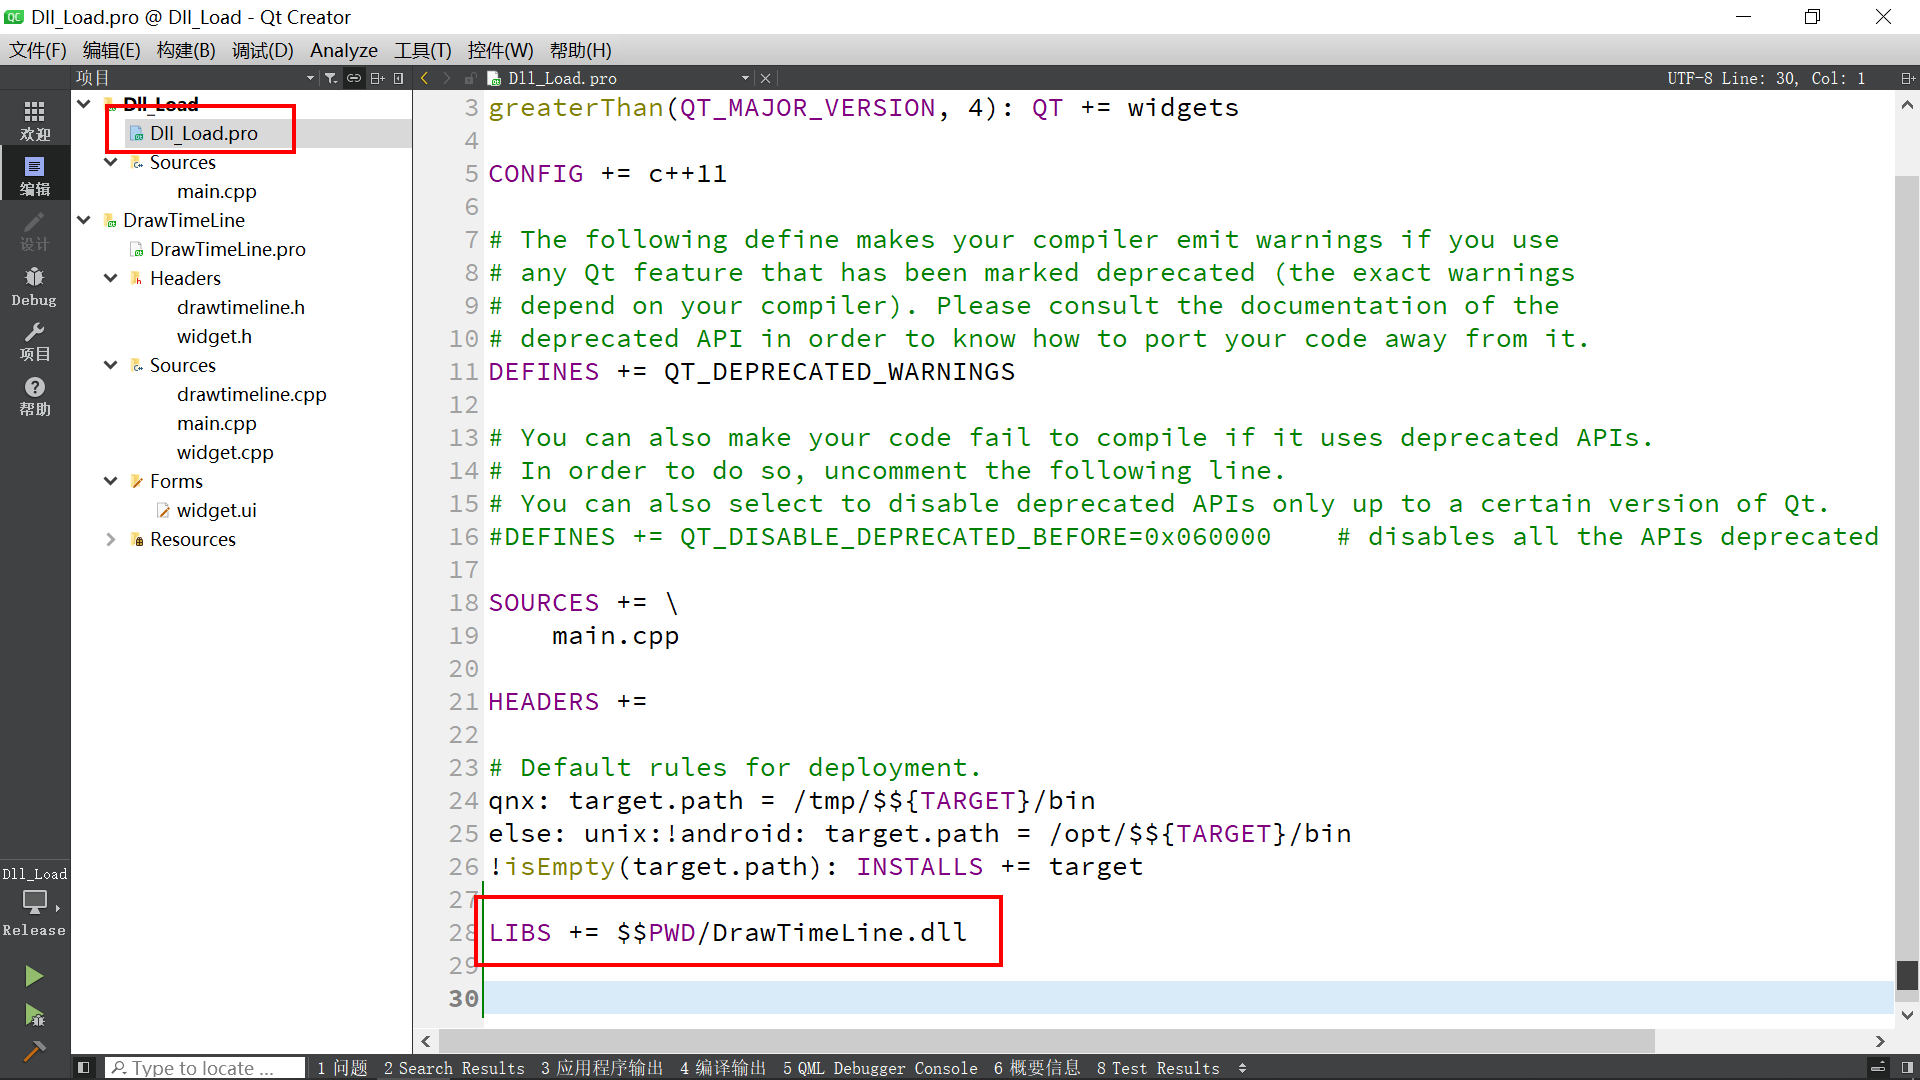Screen dimensions: 1920x1080
Task: Toggle synchronize with editor link icon
Action: click(x=354, y=78)
